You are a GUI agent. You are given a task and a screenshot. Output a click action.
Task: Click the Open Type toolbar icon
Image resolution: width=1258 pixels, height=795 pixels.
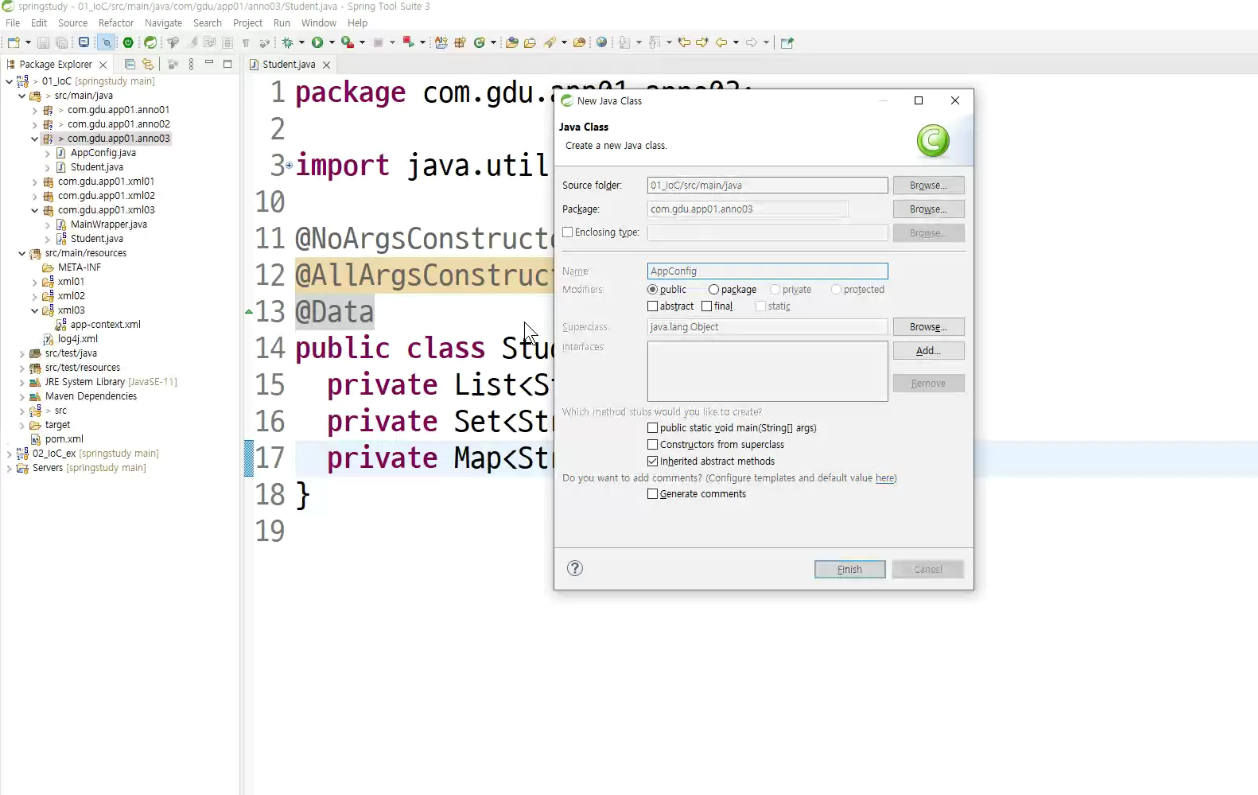tap(512, 43)
